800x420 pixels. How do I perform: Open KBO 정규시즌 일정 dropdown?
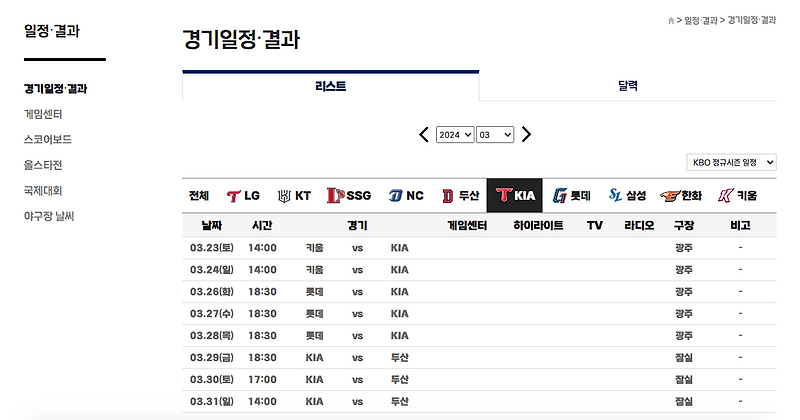(731, 162)
